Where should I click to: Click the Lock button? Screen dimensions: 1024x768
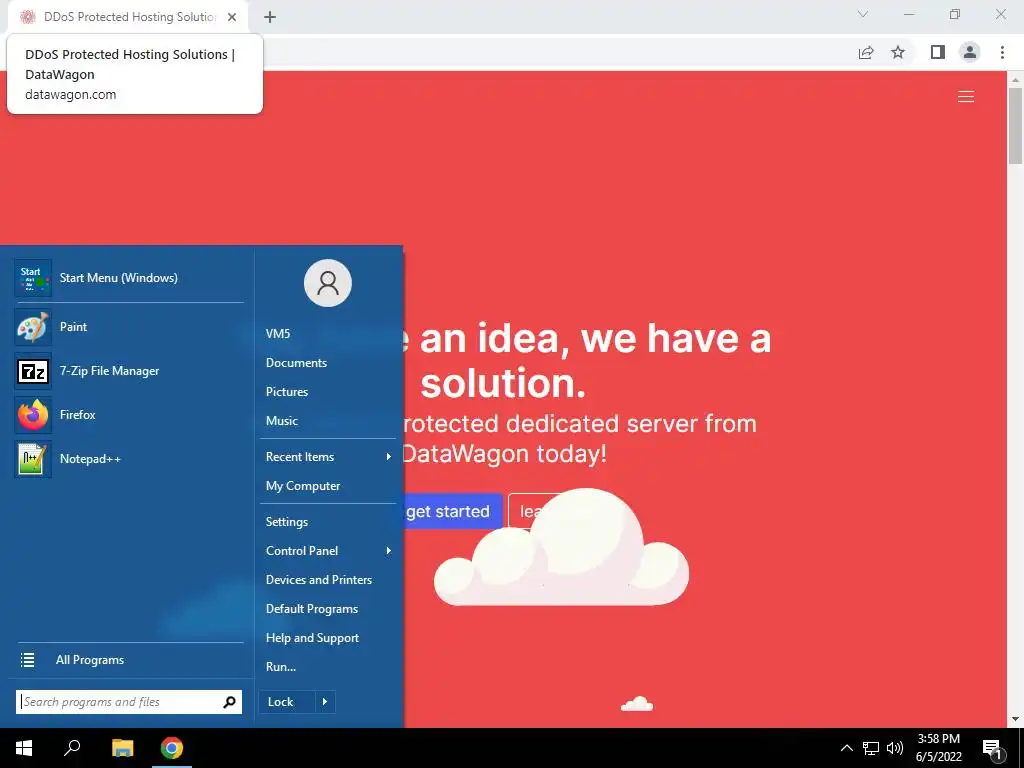287,702
